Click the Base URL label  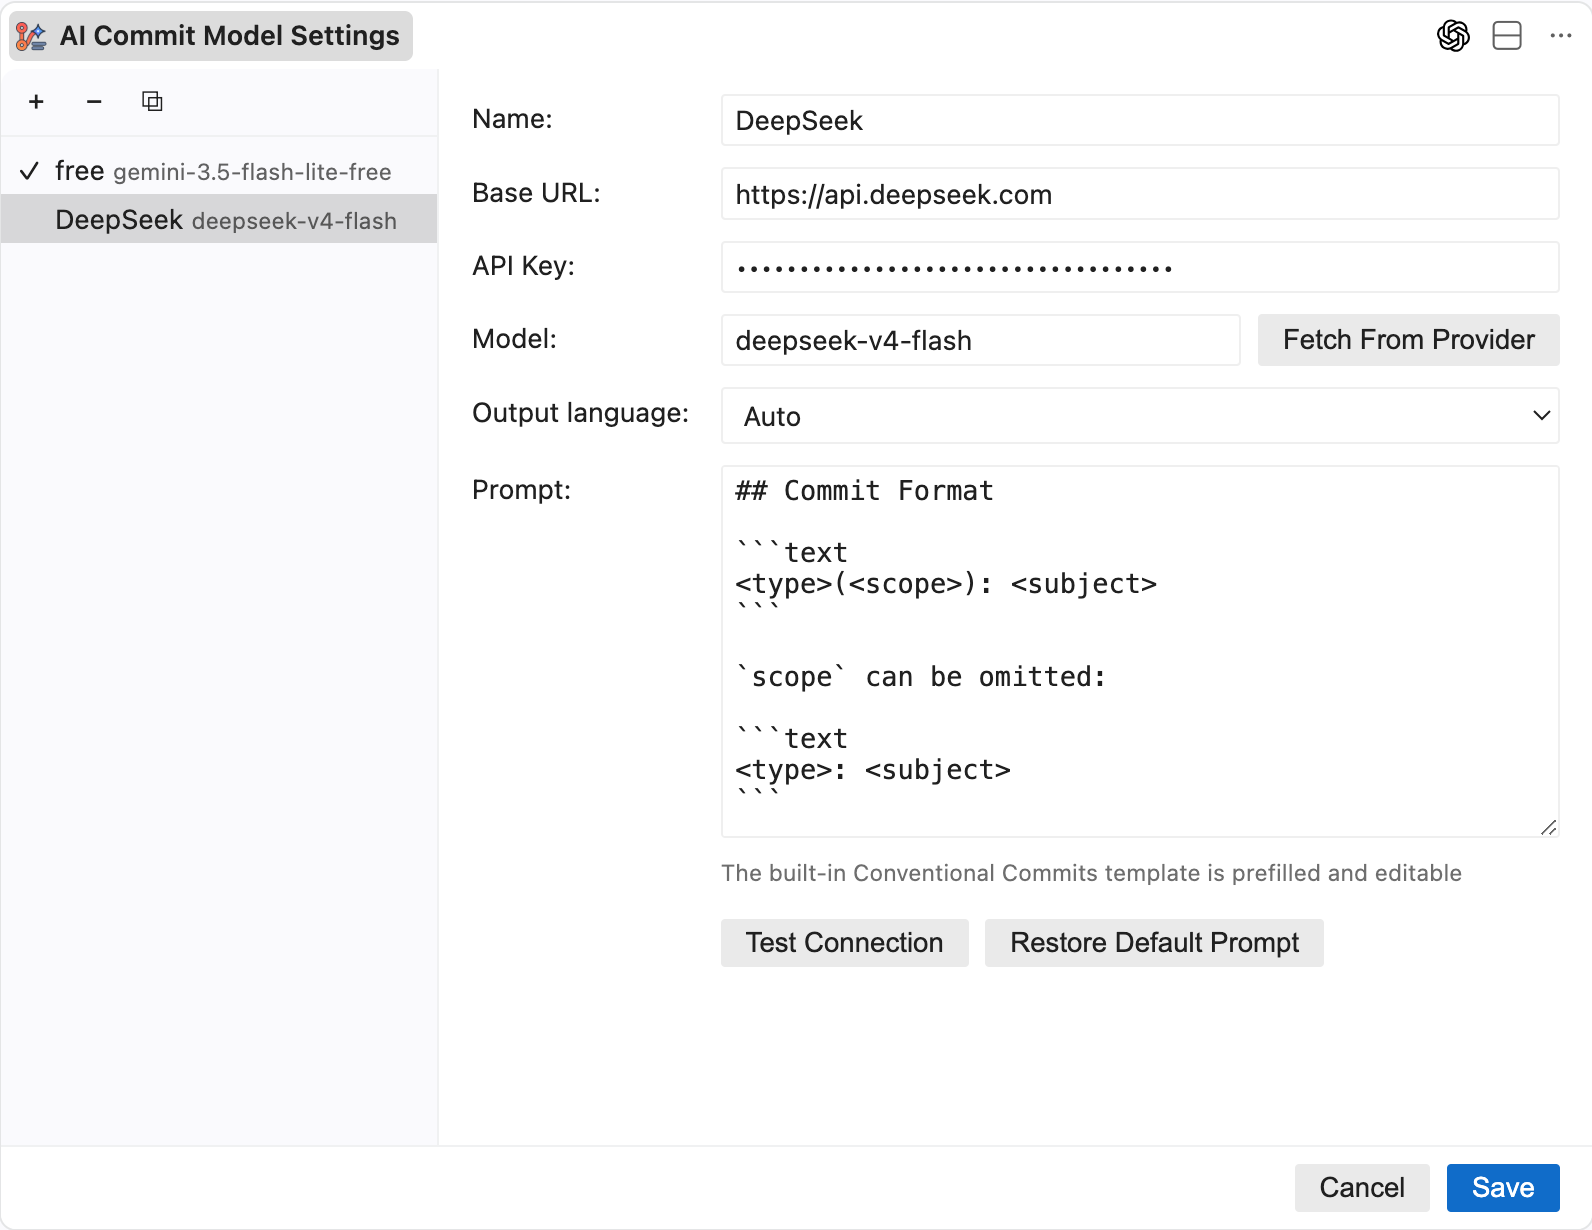pyautogui.click(x=536, y=193)
